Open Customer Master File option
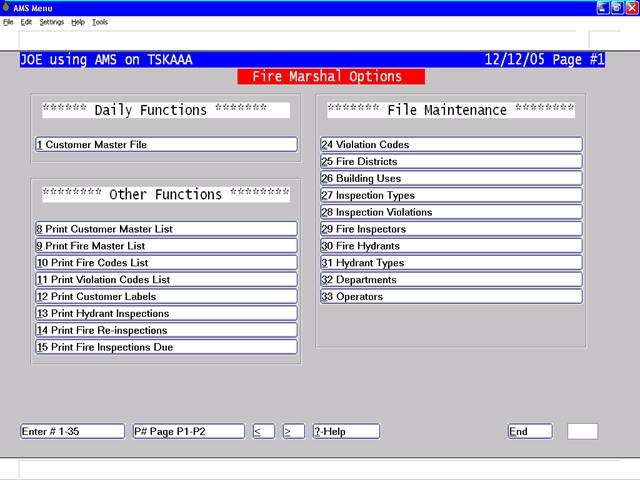The height and width of the screenshot is (480, 640). coord(166,145)
